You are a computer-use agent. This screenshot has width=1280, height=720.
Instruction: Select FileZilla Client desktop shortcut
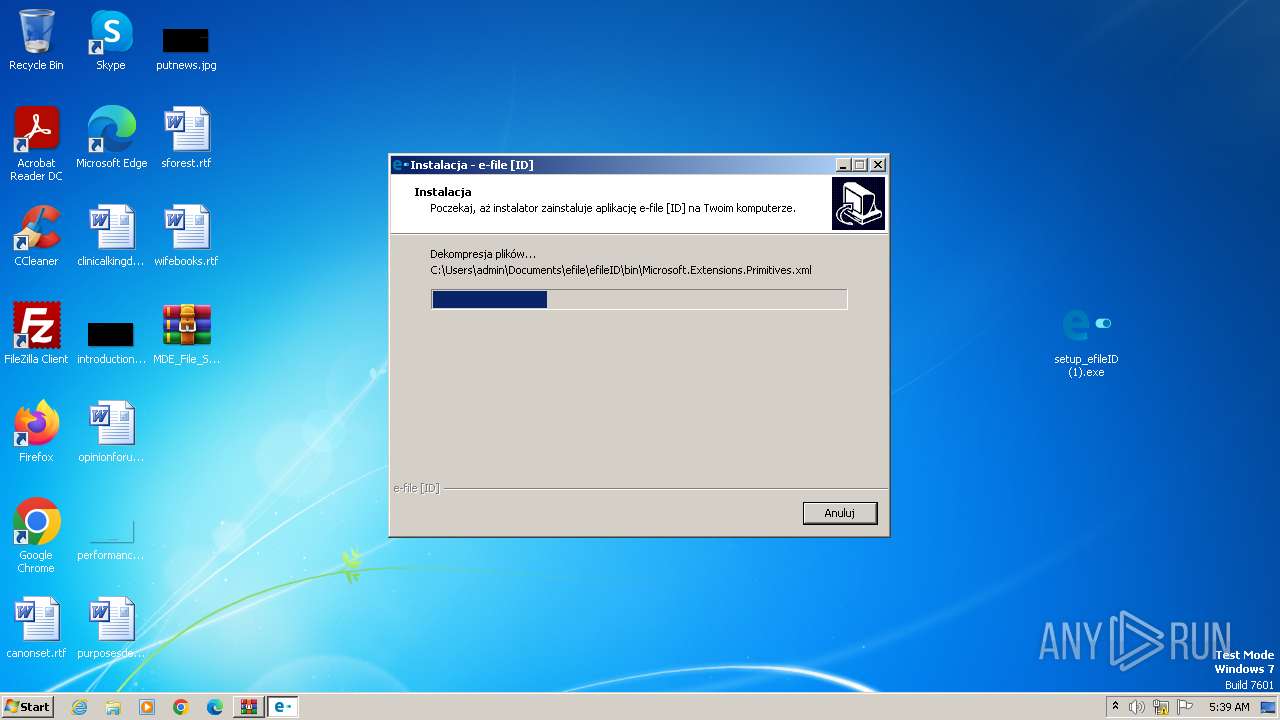(36, 334)
